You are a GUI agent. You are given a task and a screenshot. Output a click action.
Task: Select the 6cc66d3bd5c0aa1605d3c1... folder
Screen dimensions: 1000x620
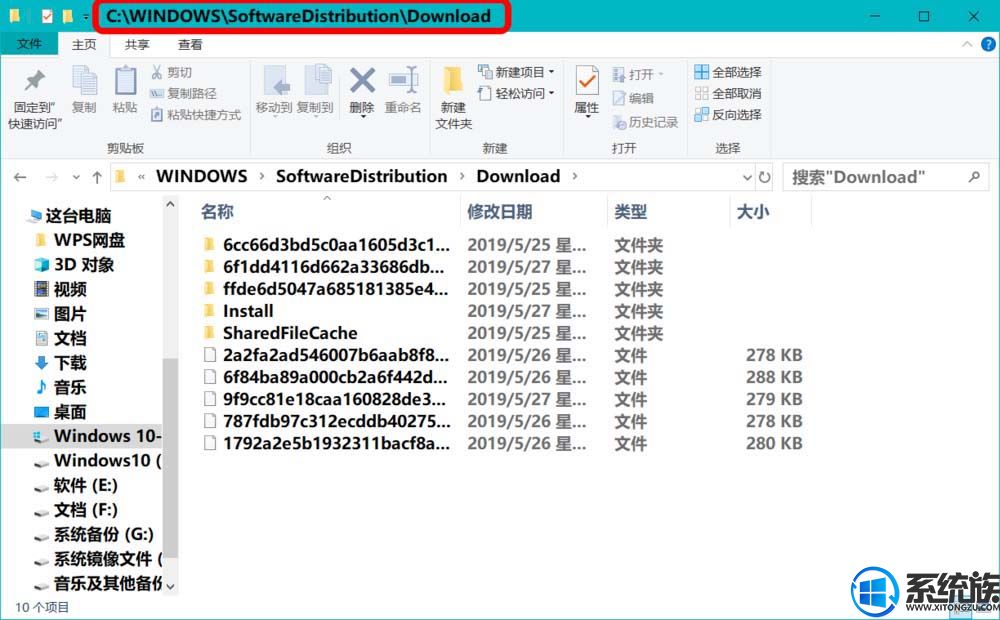(327, 245)
